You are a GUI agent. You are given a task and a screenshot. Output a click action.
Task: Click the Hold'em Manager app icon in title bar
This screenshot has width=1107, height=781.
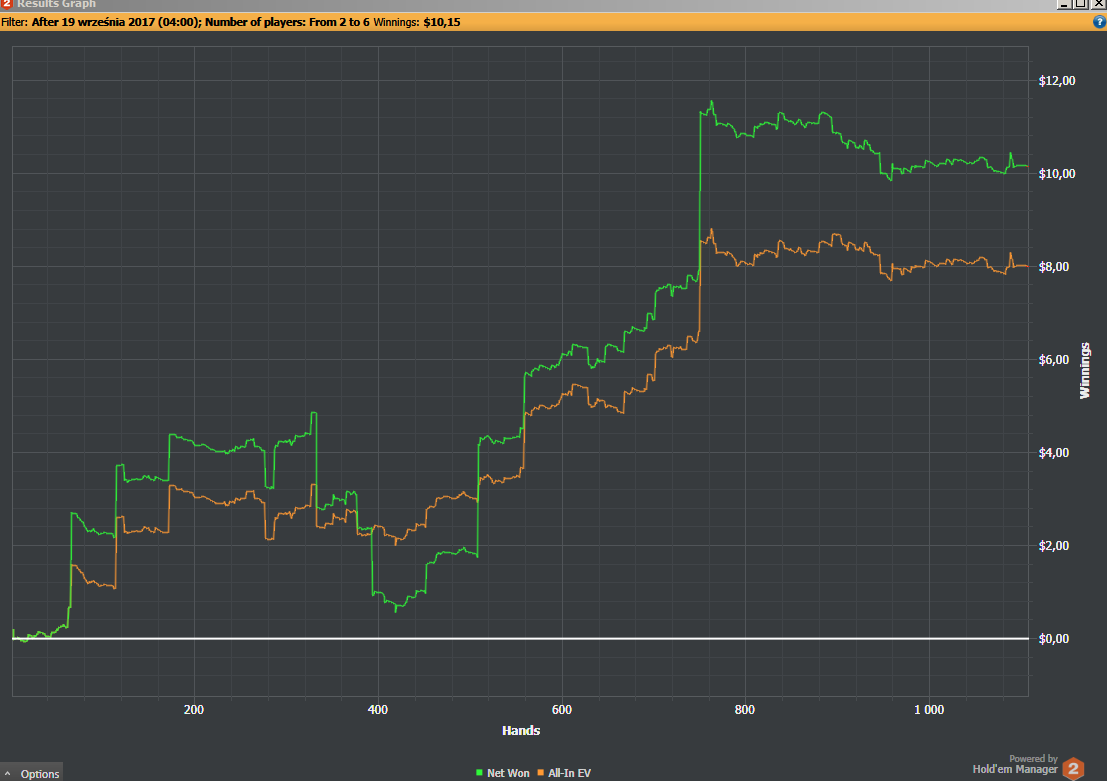click(x=6, y=4)
